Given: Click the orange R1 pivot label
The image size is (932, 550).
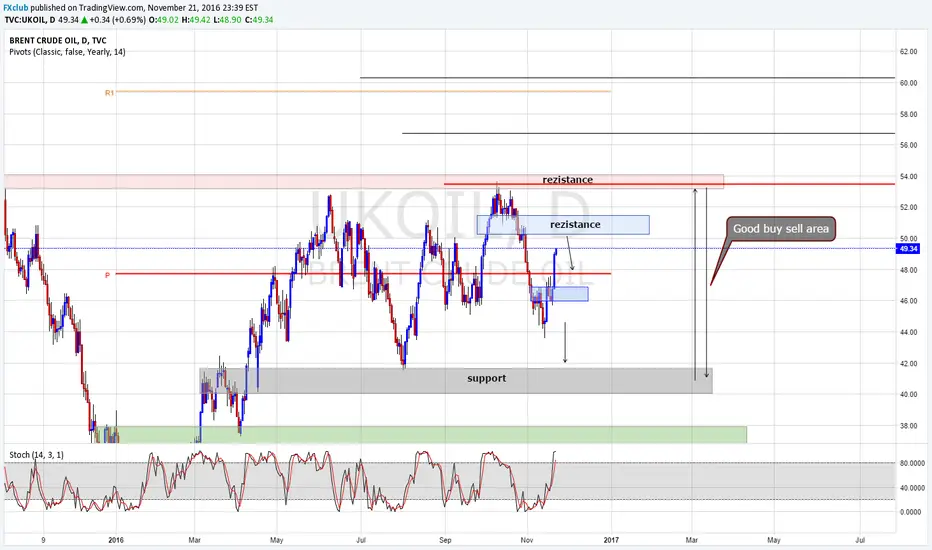Looking at the screenshot, I should tap(109, 93).
